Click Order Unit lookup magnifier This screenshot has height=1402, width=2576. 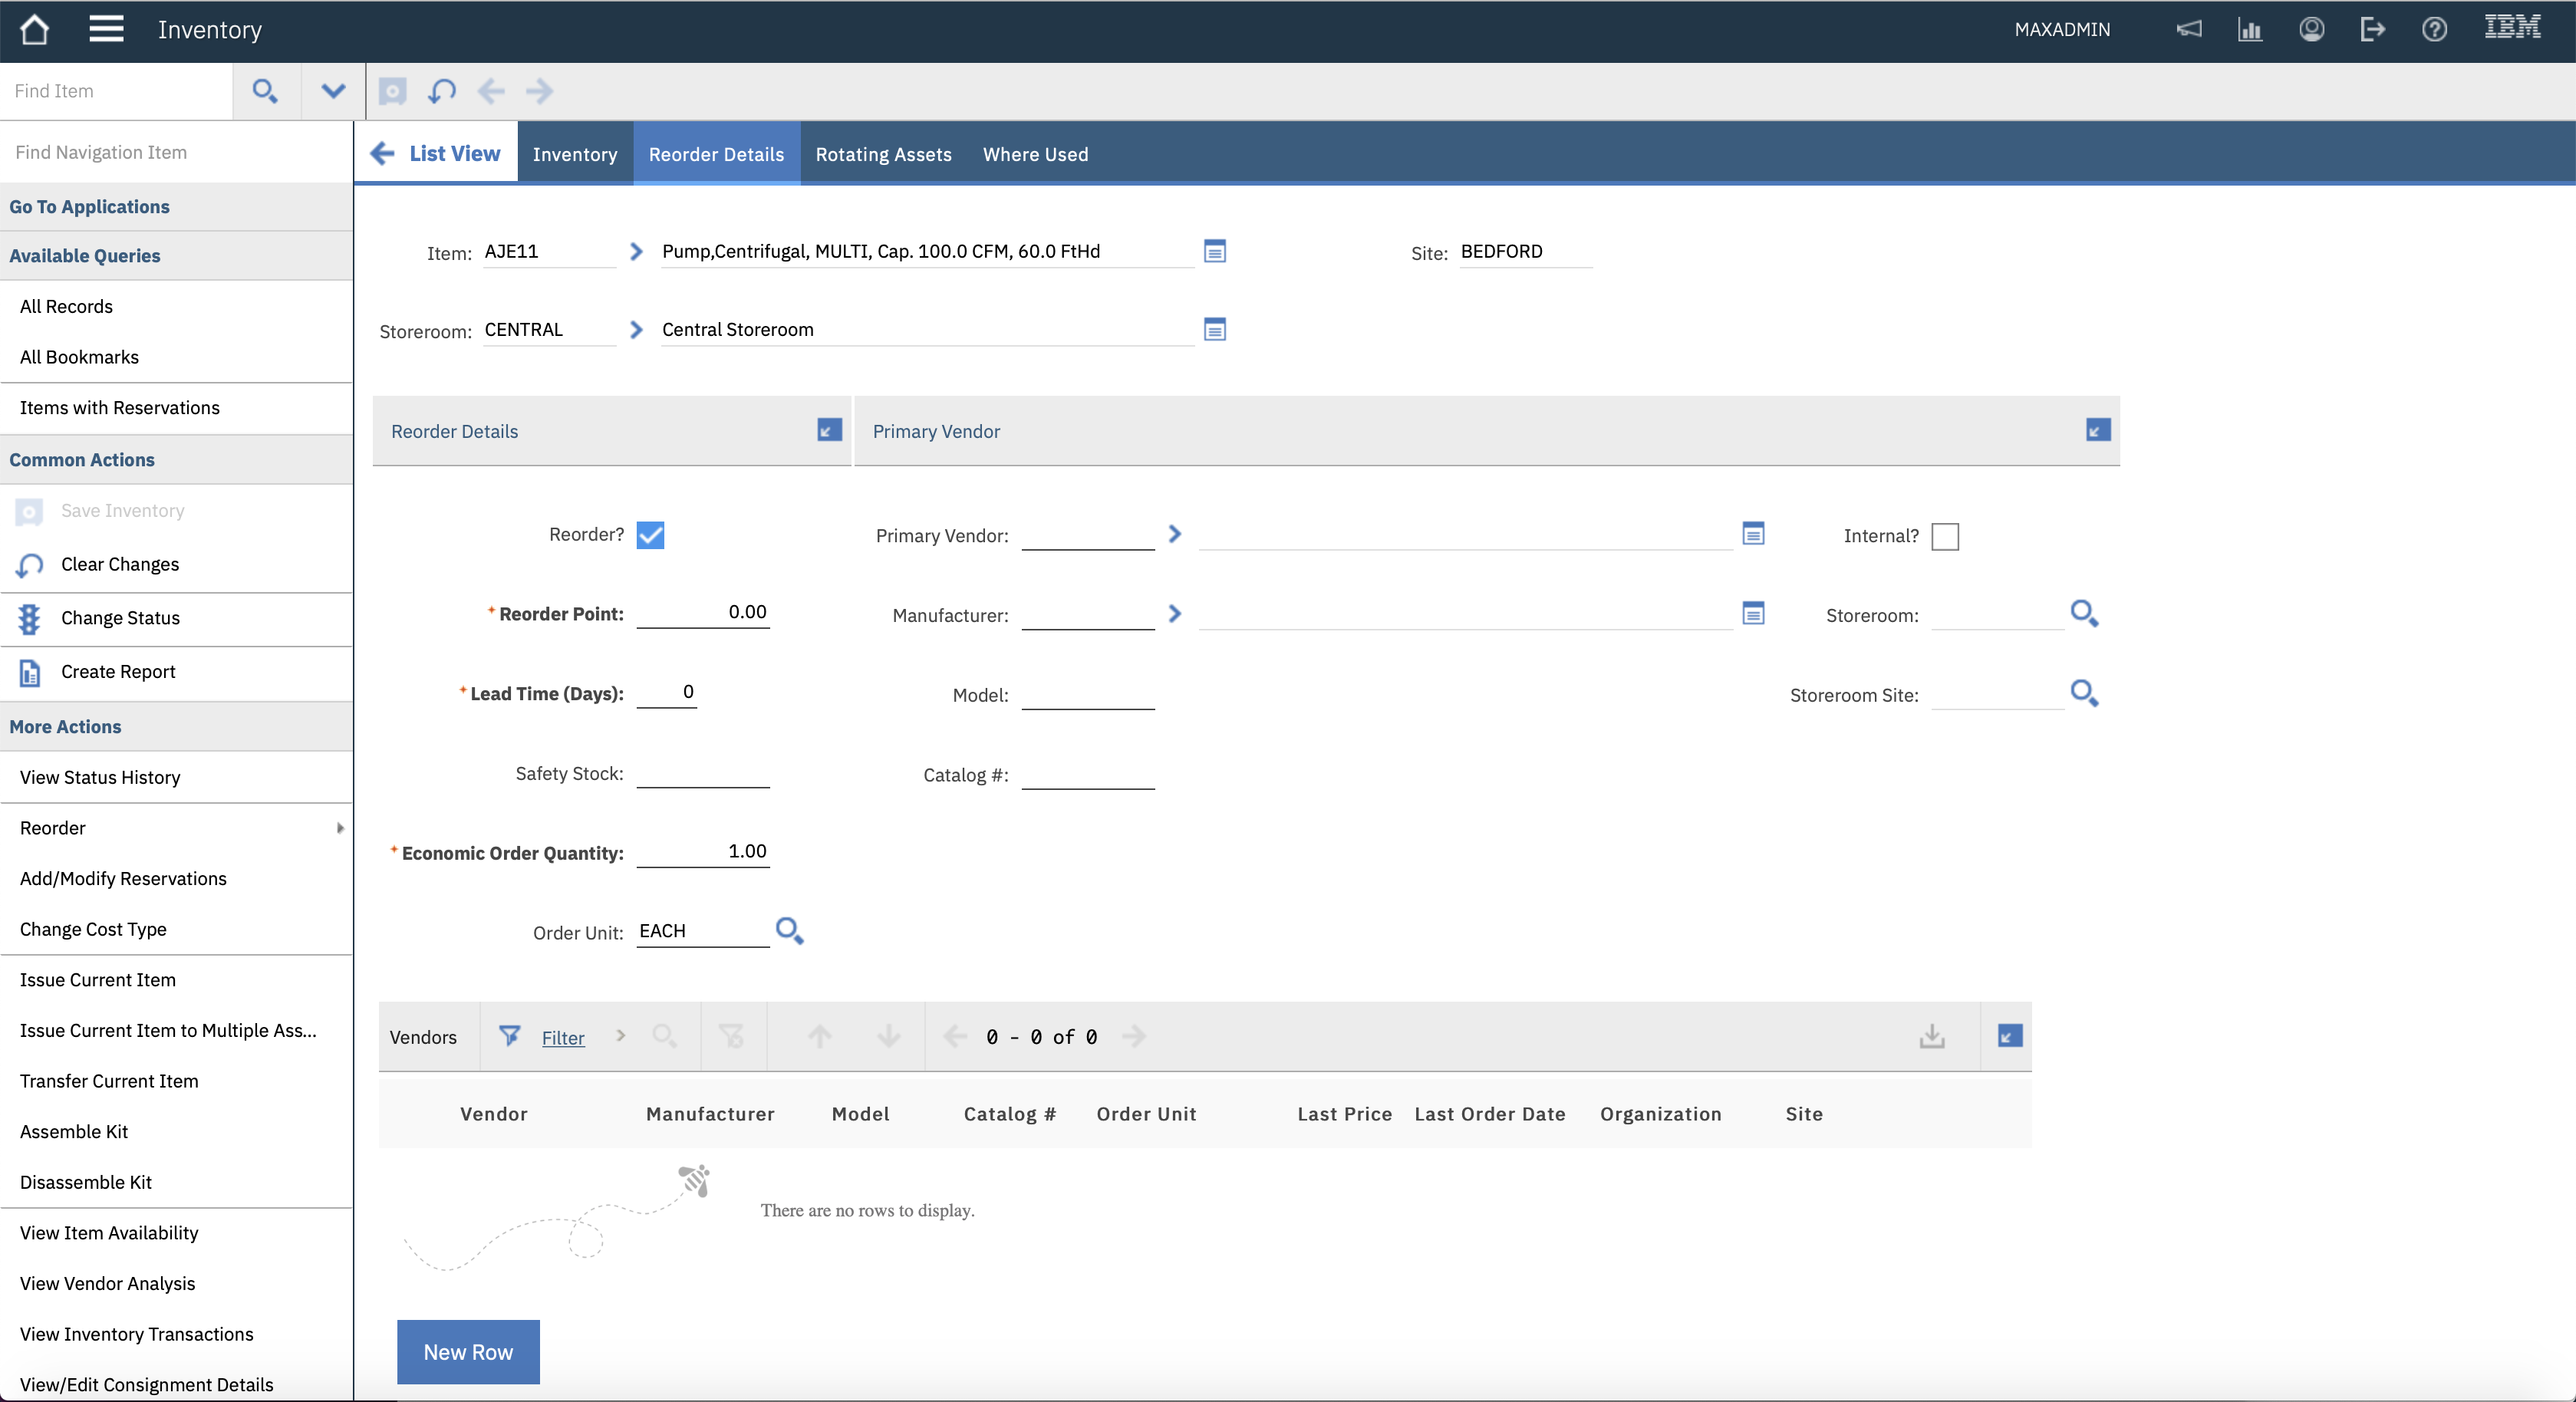click(789, 931)
